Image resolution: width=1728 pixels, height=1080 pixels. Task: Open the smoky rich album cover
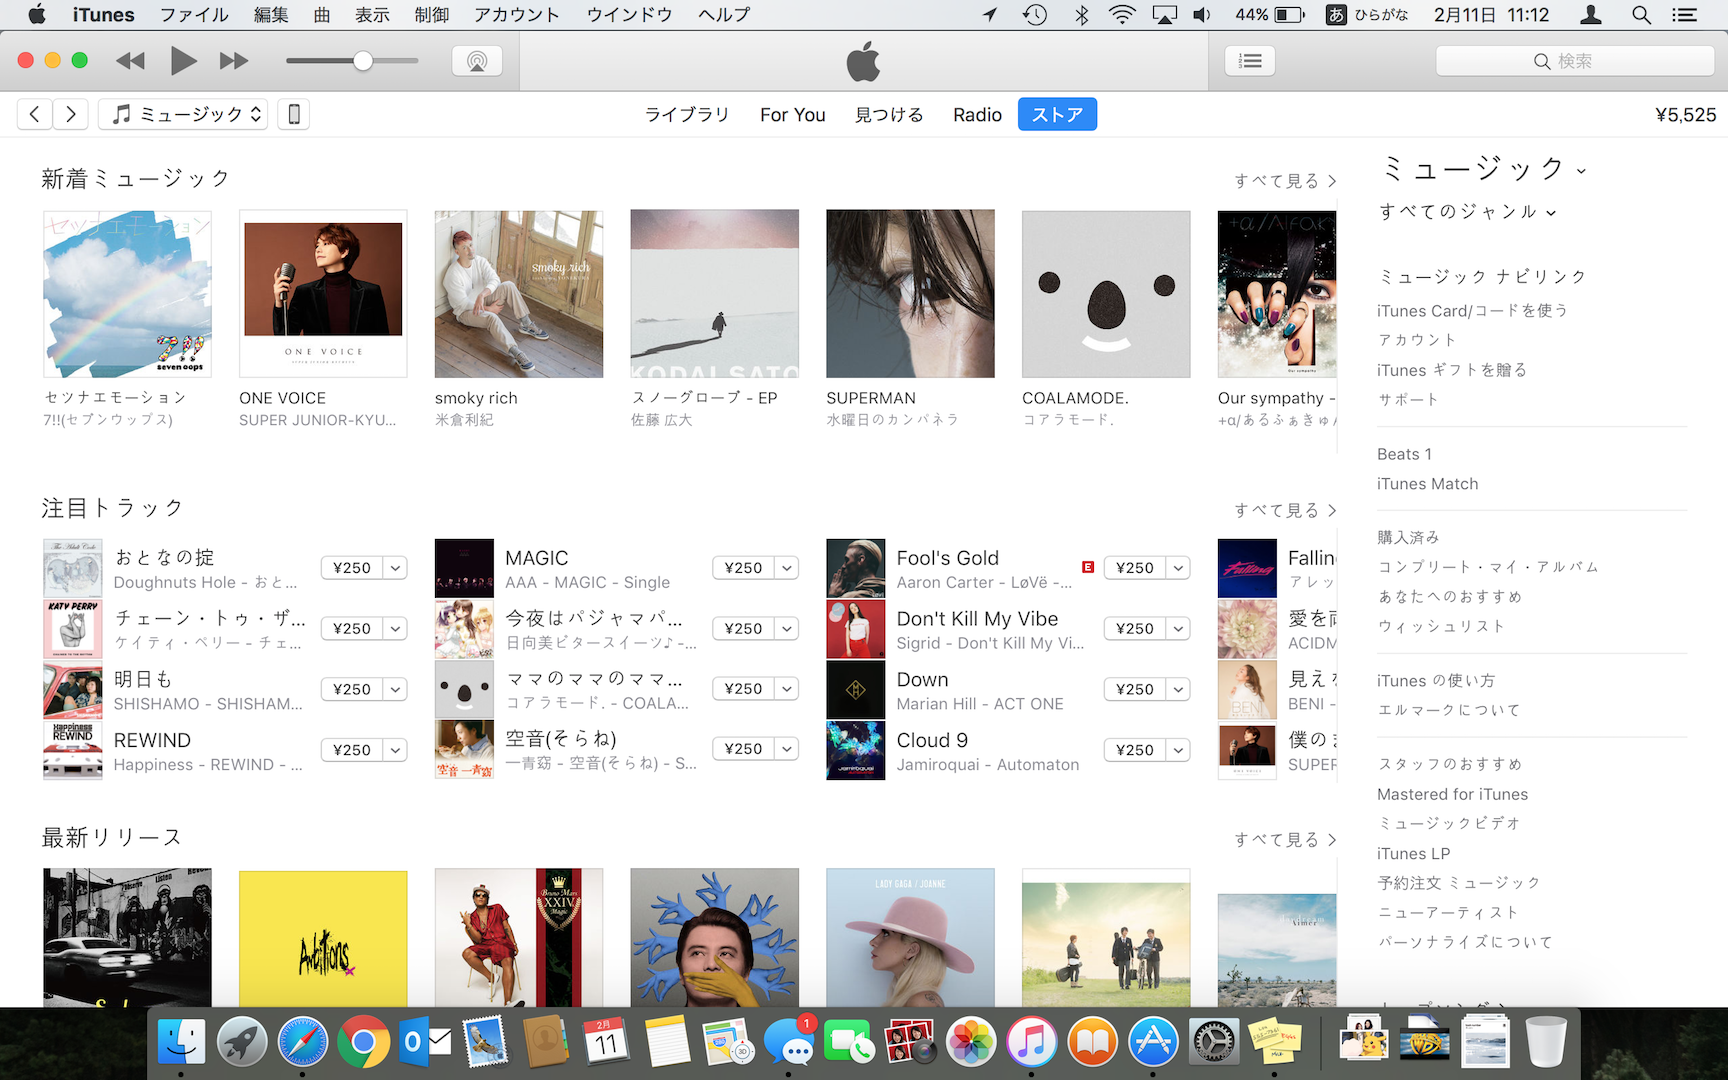click(519, 293)
